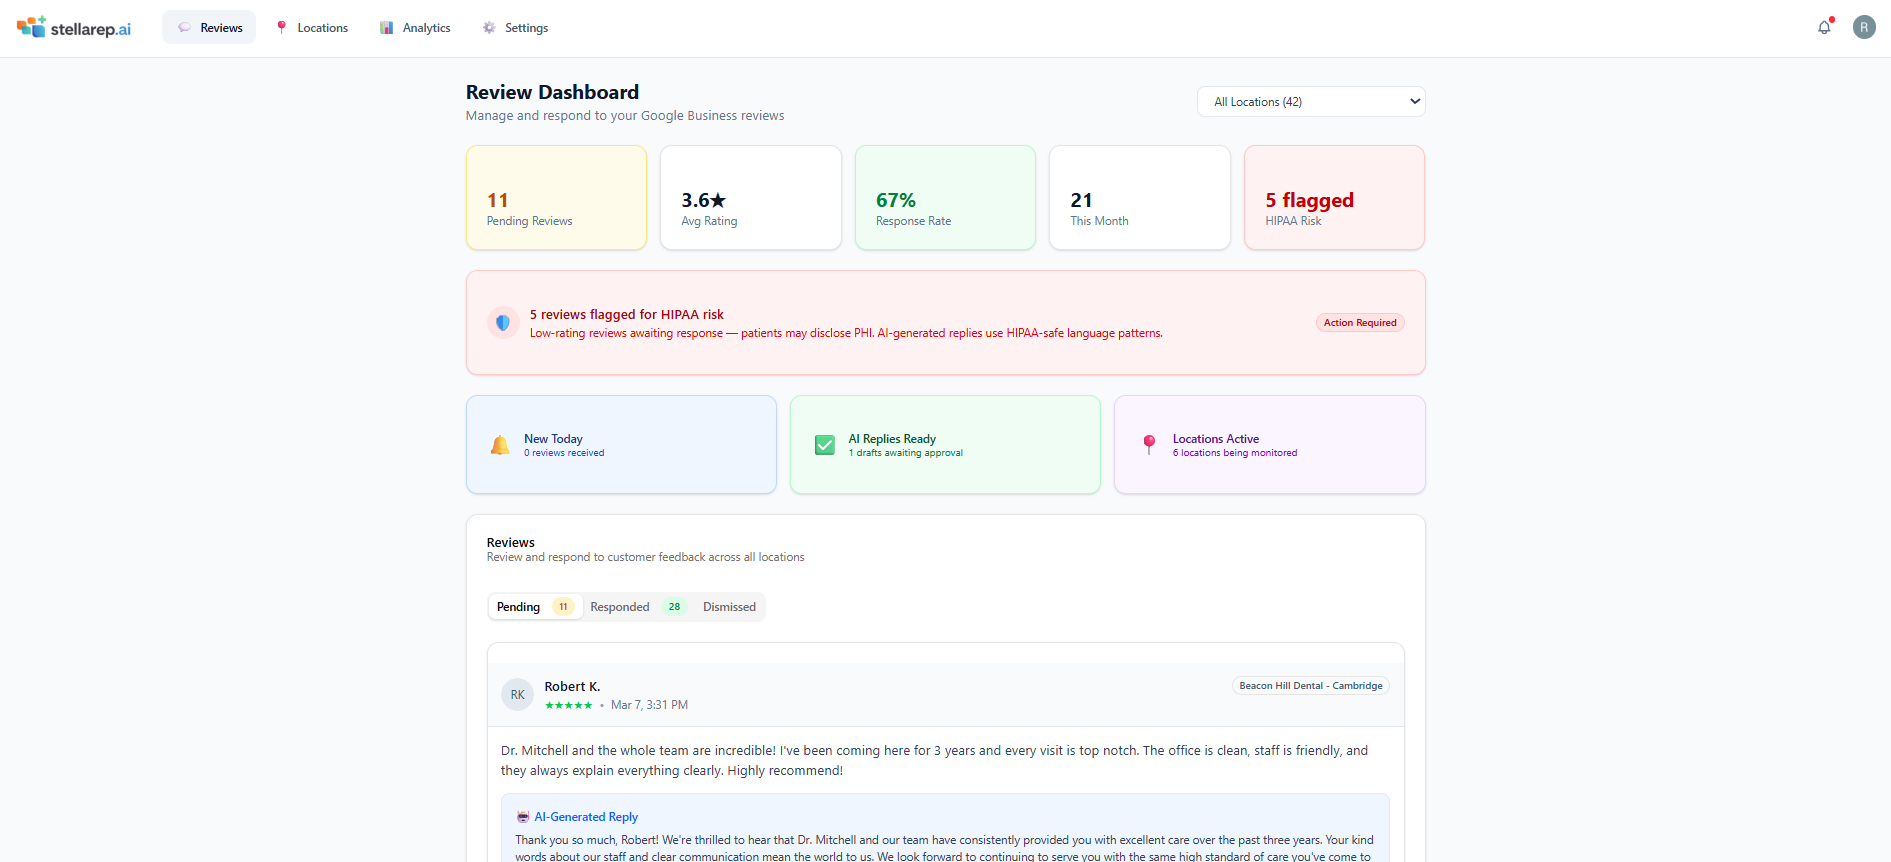Screen dimensions: 1891x862
Task: Open the user profile avatar
Action: tap(1864, 27)
